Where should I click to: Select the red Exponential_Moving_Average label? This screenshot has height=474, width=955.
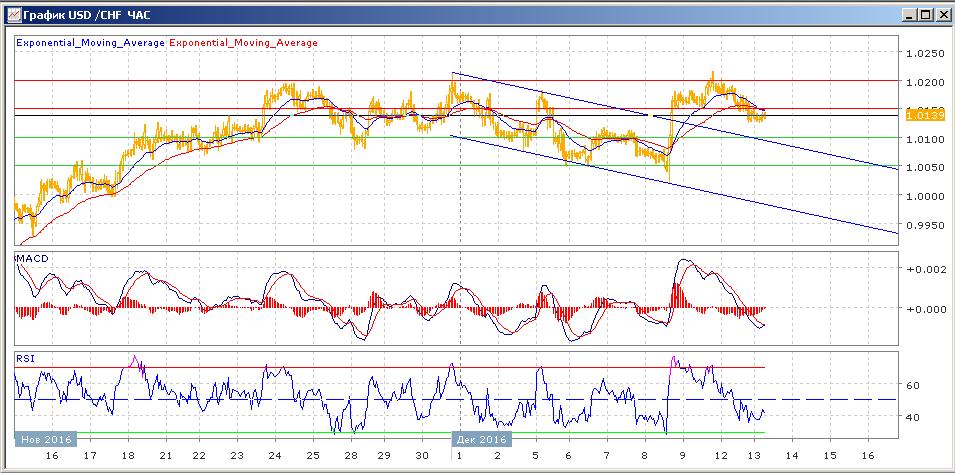pyautogui.click(x=243, y=43)
